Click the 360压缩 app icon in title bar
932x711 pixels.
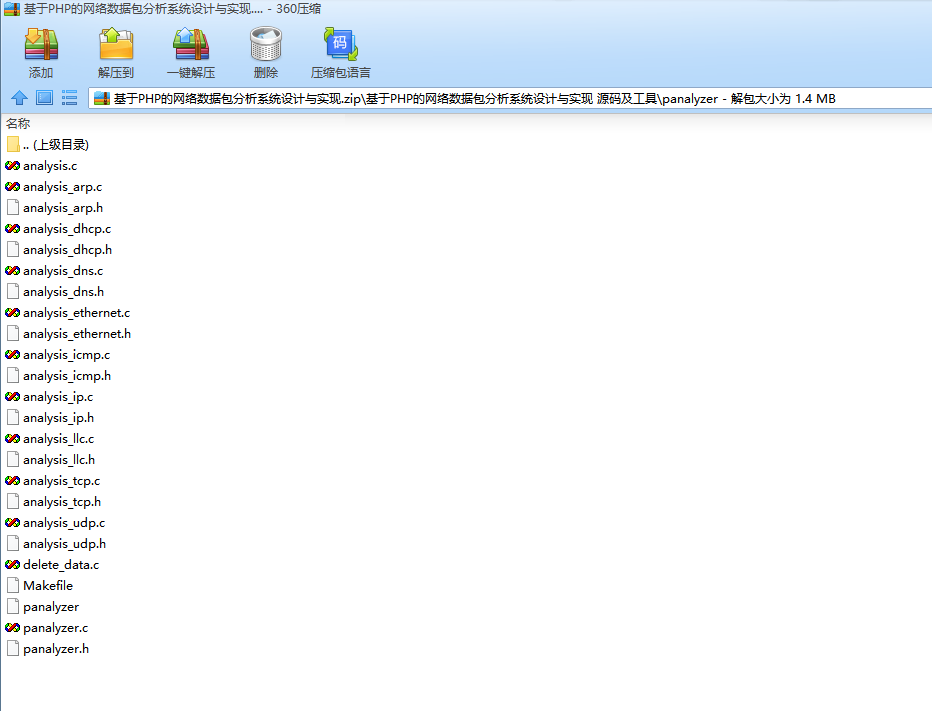click(12, 9)
